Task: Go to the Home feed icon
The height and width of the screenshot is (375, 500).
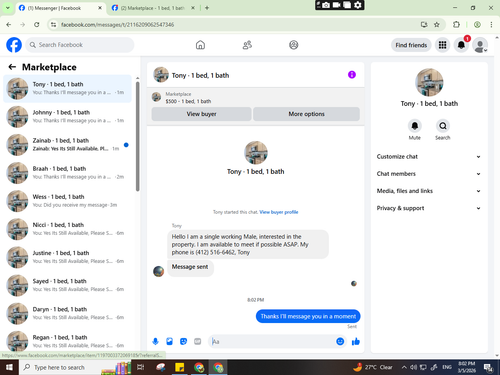Action: pos(200,45)
